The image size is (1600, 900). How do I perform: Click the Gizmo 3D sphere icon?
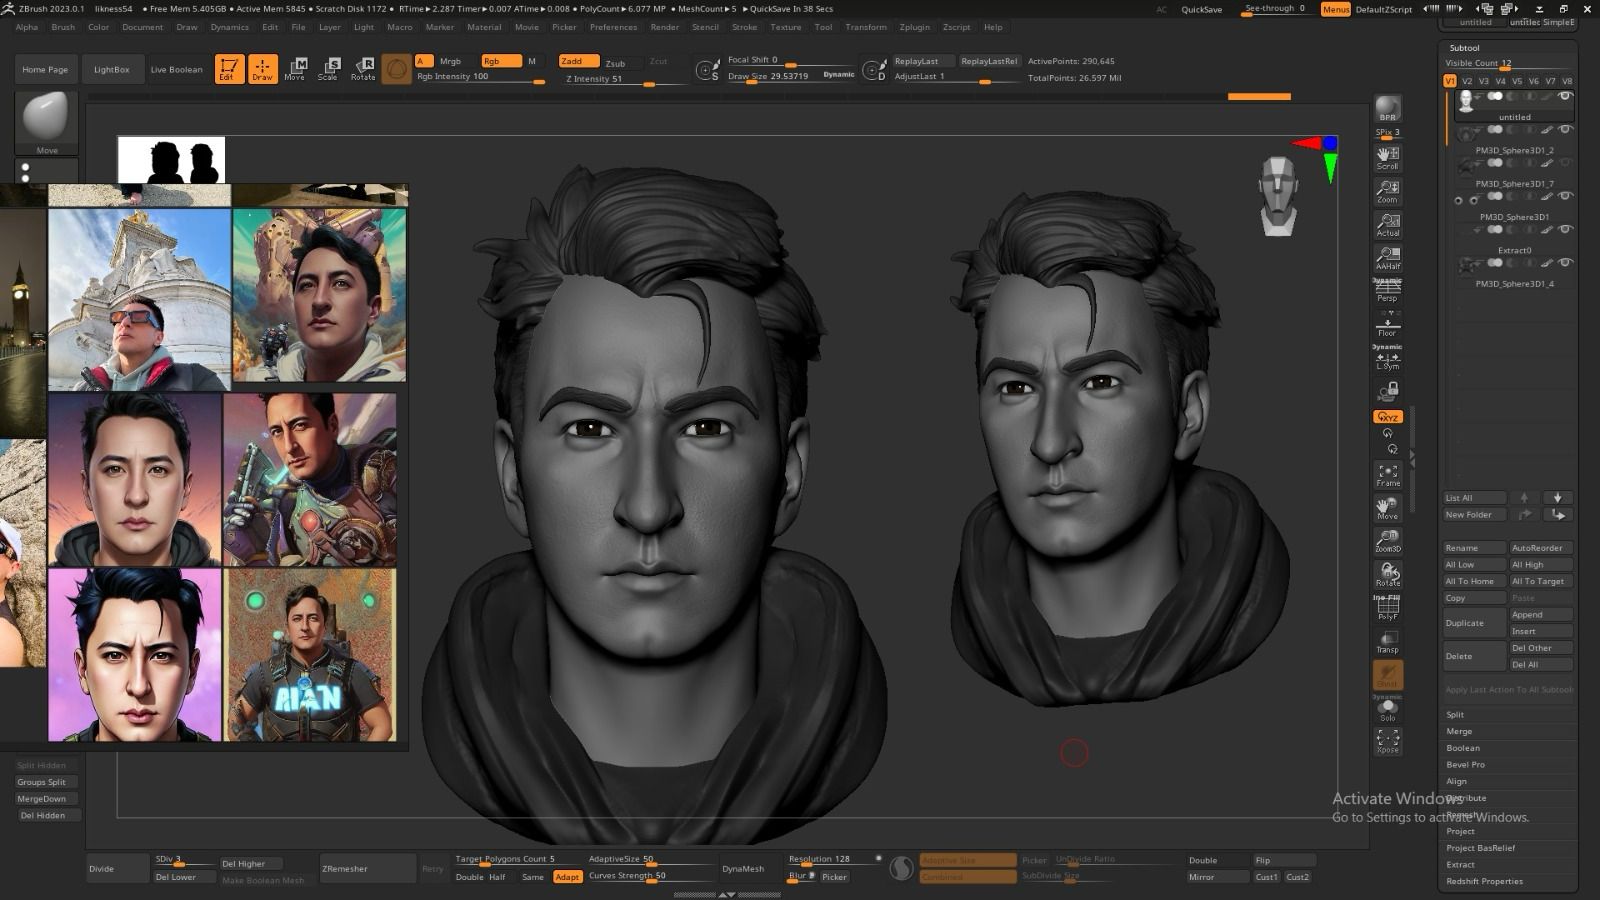[397, 69]
